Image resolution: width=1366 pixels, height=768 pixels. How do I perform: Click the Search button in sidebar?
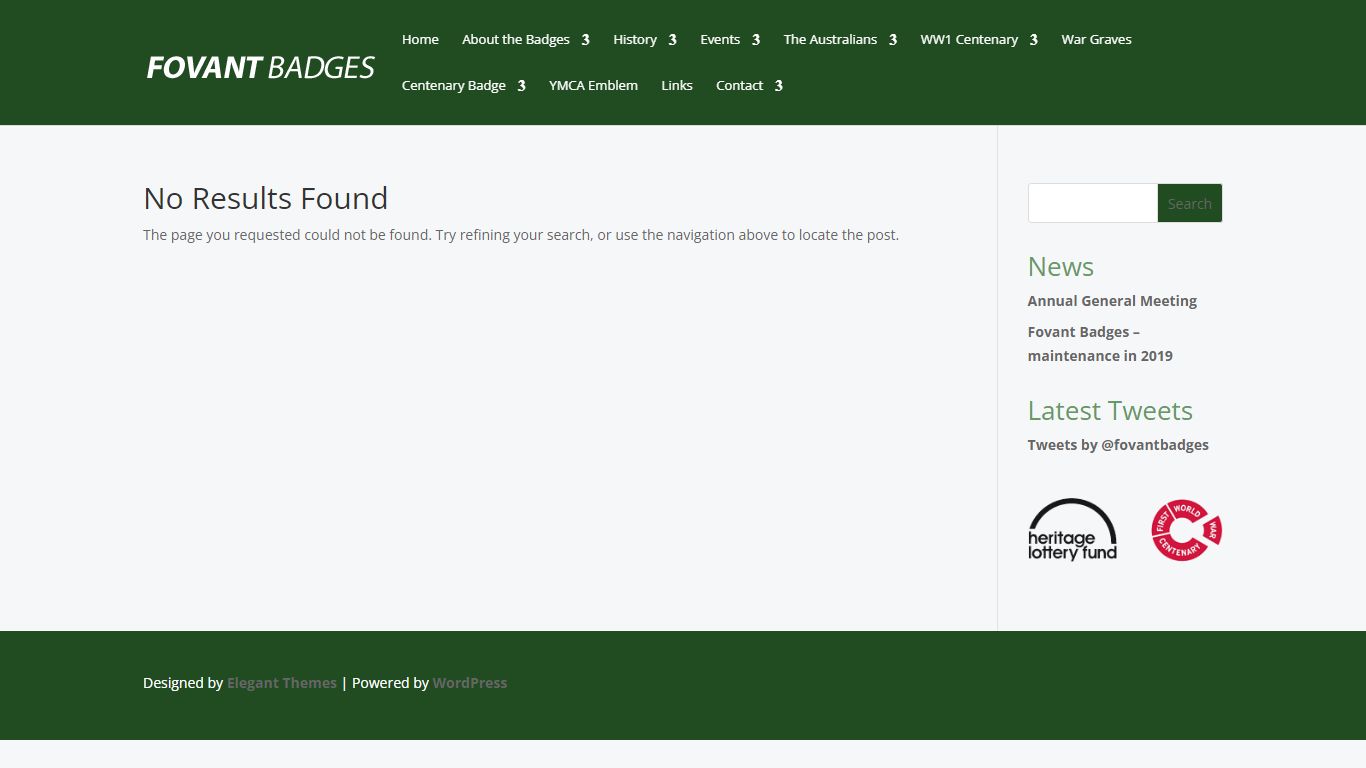pyautogui.click(x=1189, y=203)
